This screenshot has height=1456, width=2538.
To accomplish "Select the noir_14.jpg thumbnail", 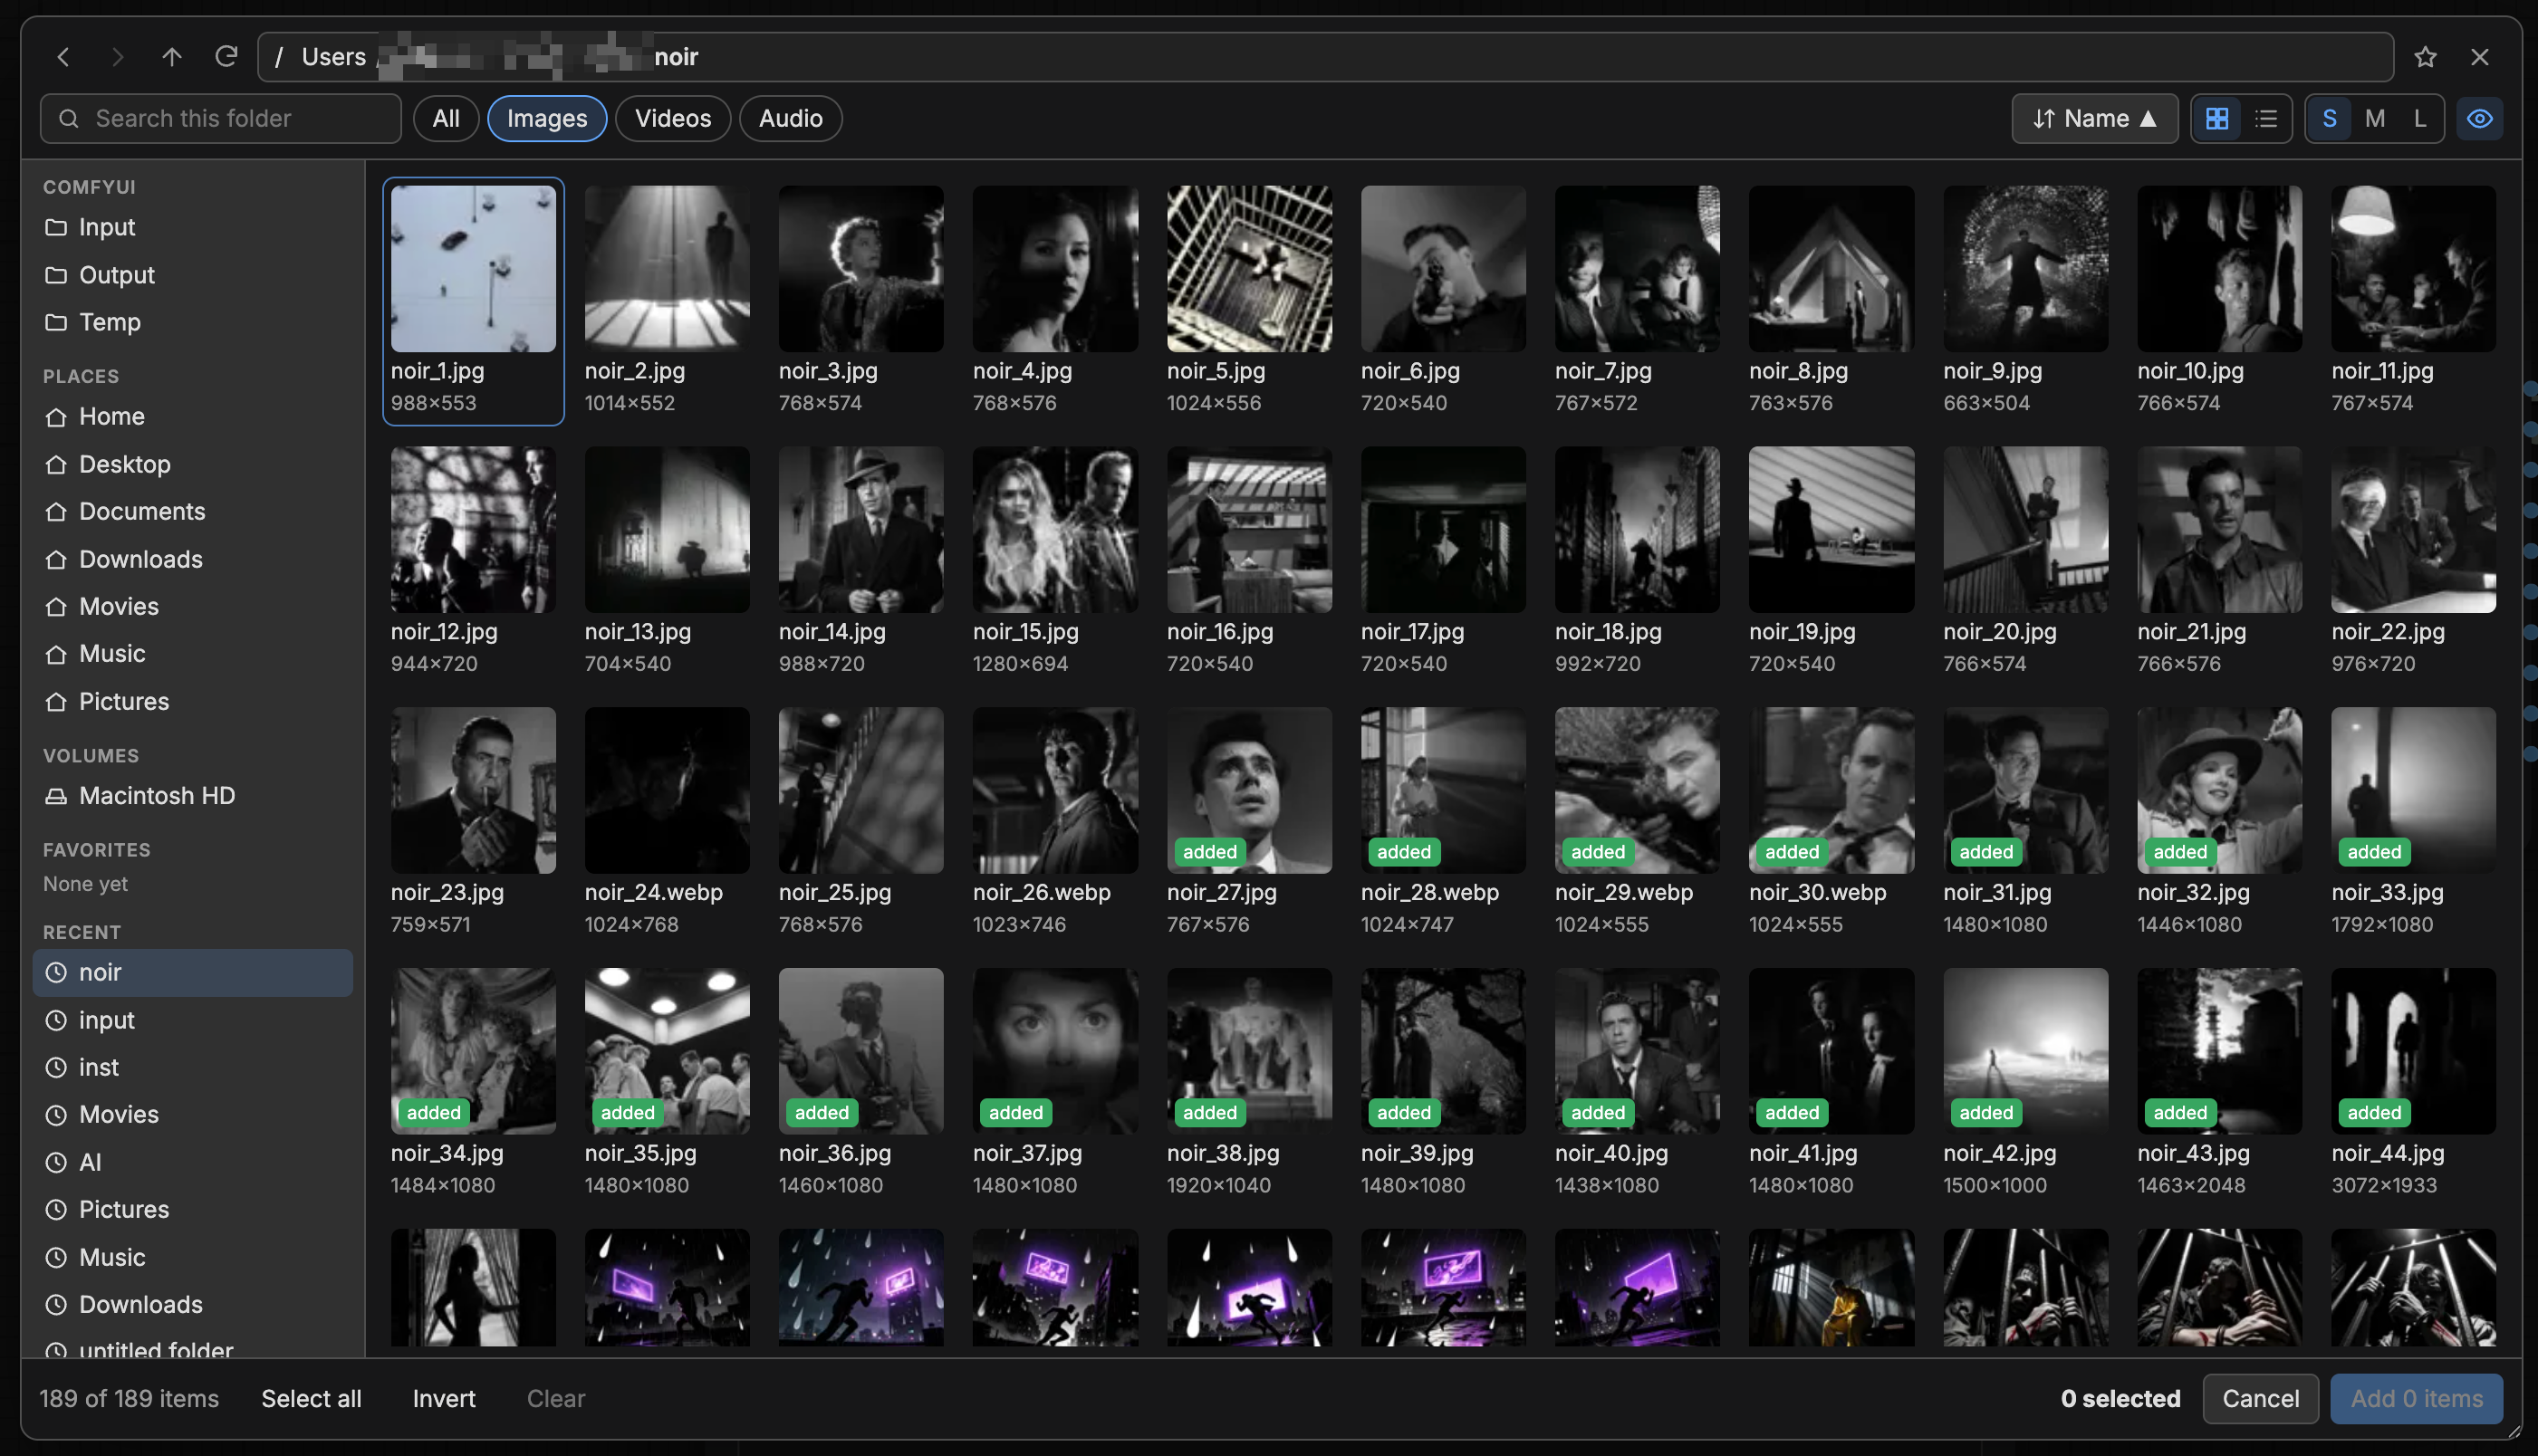I will pos(861,529).
